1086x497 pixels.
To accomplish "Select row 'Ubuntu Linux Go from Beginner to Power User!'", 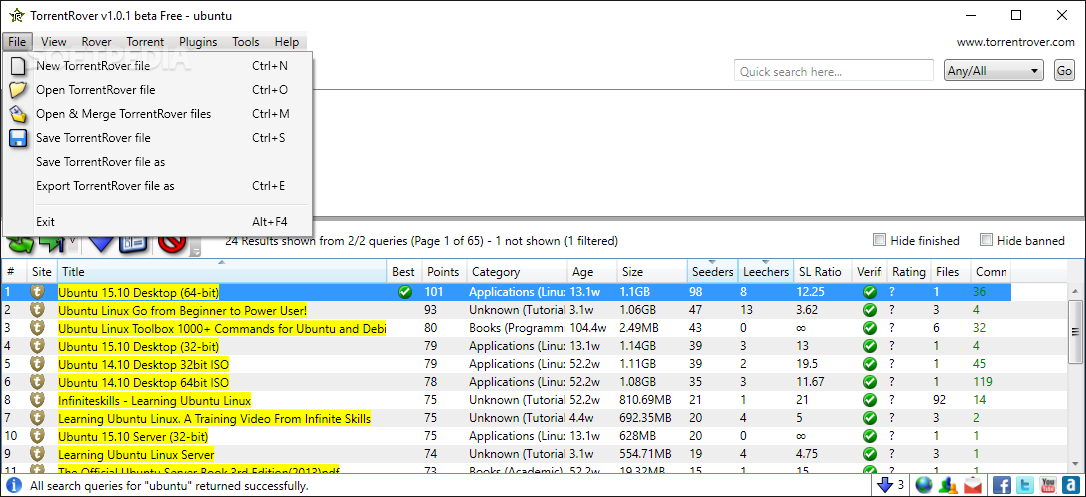I will click(506, 310).
